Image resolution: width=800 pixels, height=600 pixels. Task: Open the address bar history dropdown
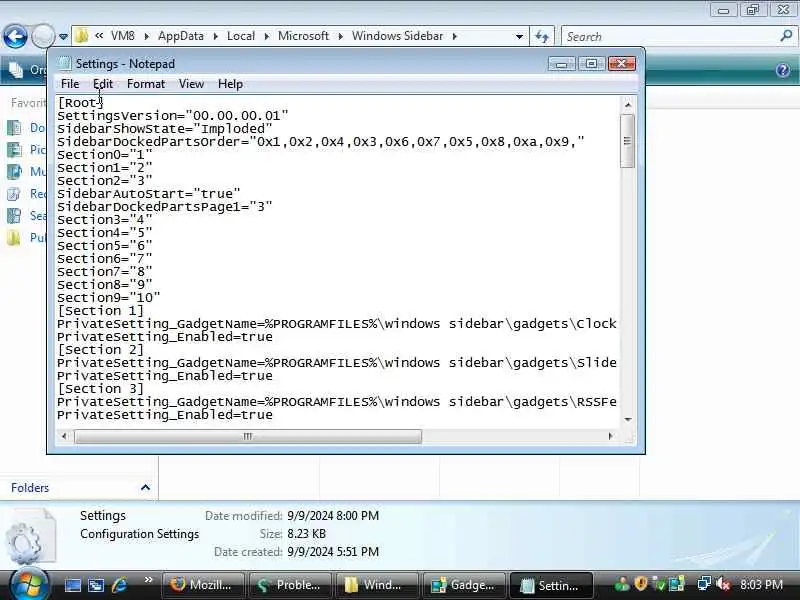point(519,37)
